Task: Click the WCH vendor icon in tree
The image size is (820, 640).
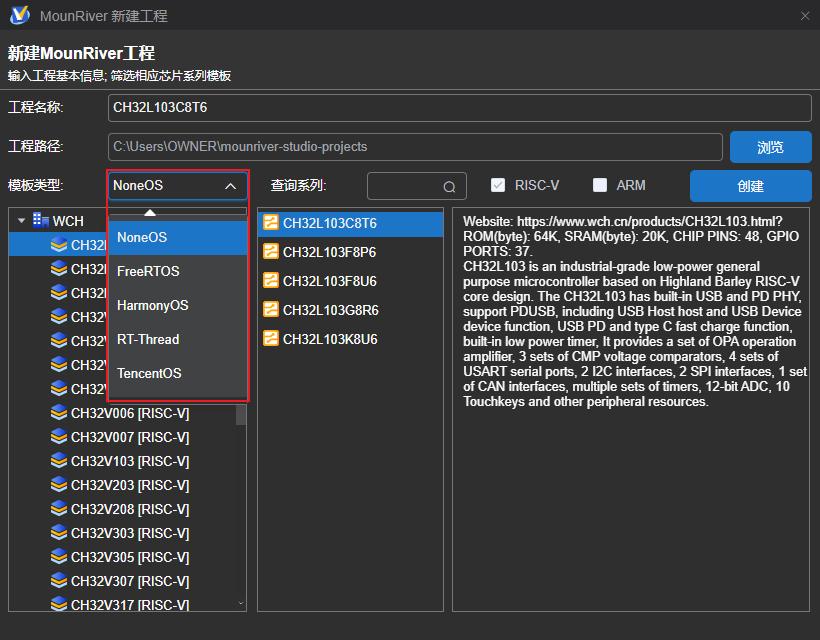Action: 41,220
